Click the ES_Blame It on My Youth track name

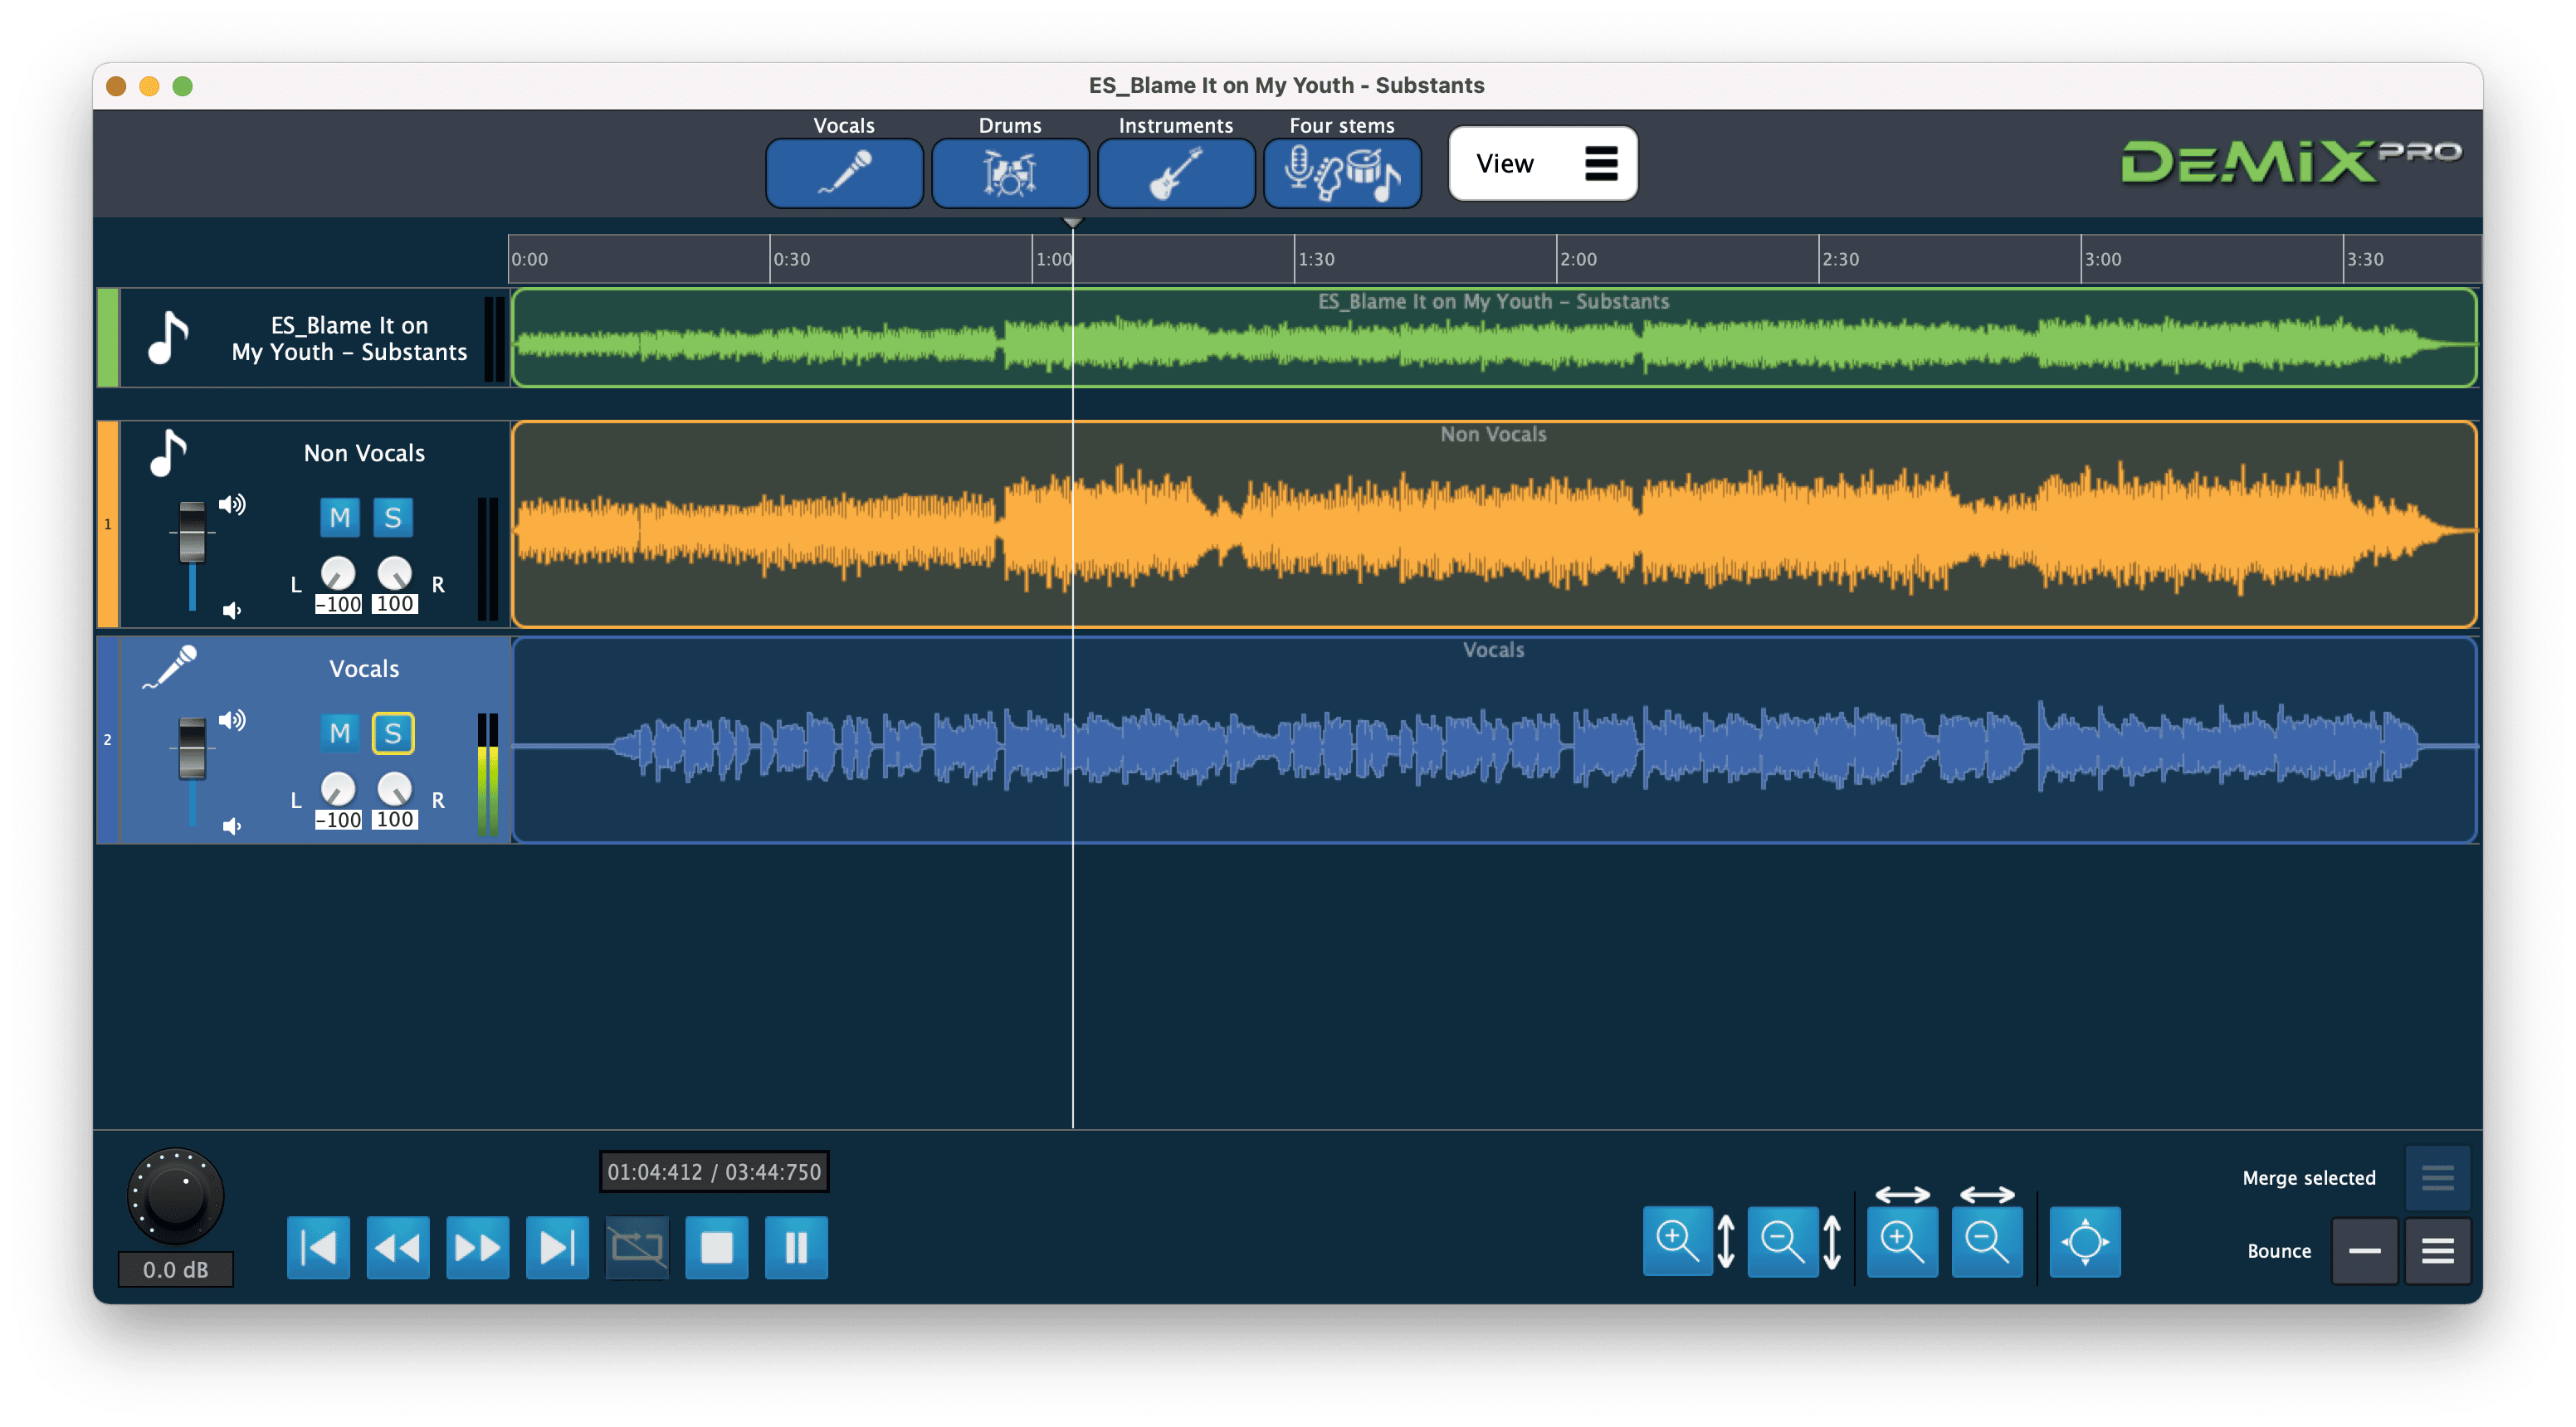click(349, 338)
